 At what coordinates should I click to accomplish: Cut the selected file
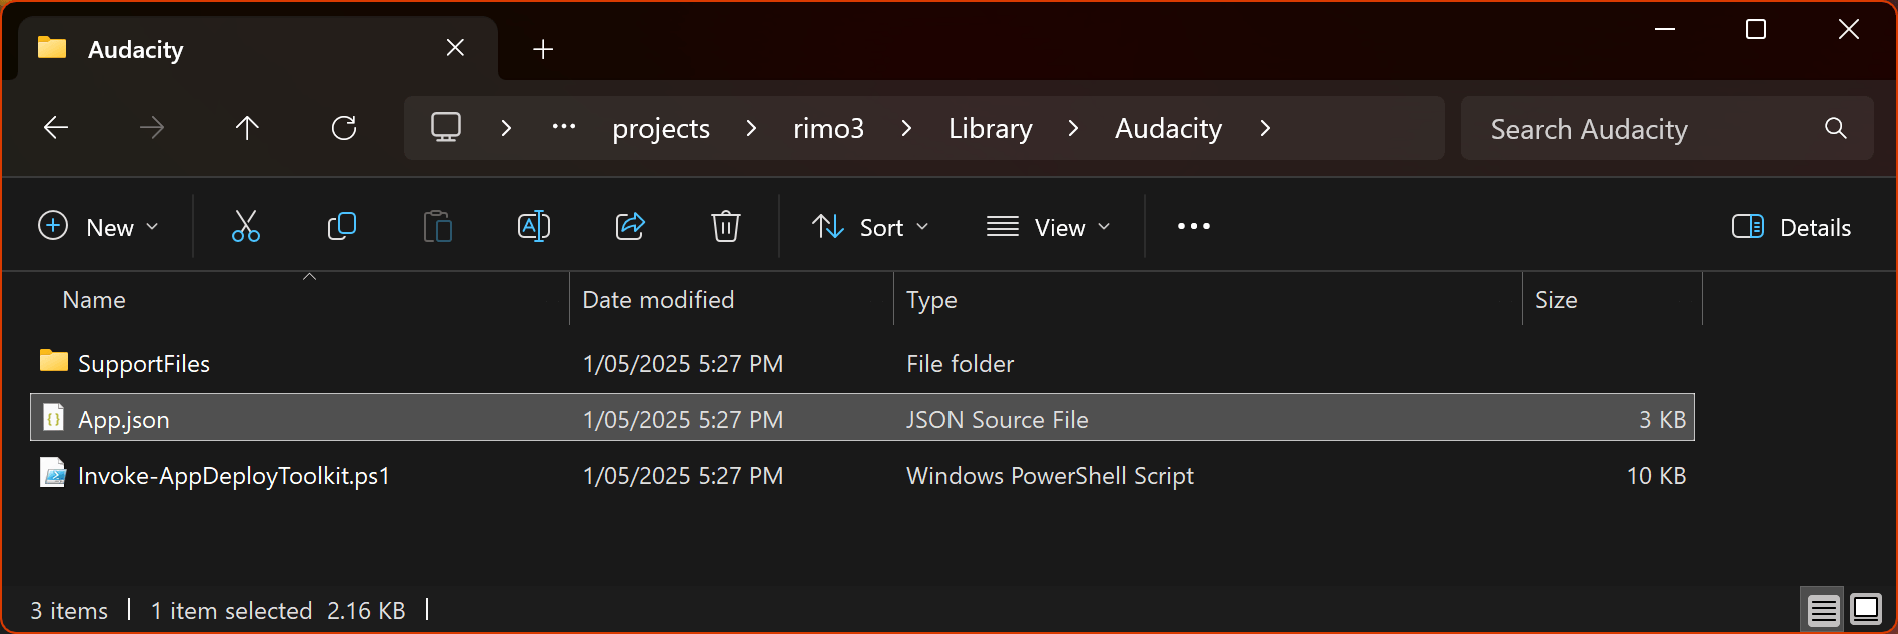coord(245,226)
